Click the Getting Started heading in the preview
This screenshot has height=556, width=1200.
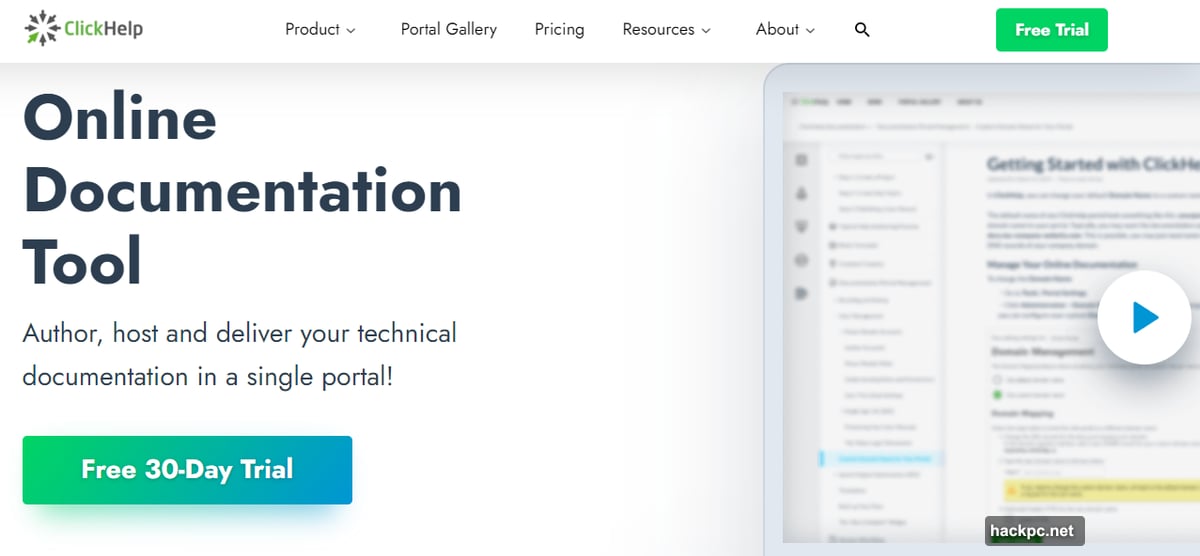[1090, 164]
